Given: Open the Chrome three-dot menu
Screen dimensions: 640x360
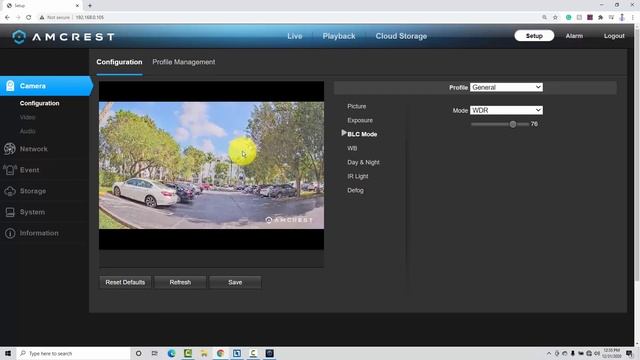Looking at the screenshot, I should [633, 17].
